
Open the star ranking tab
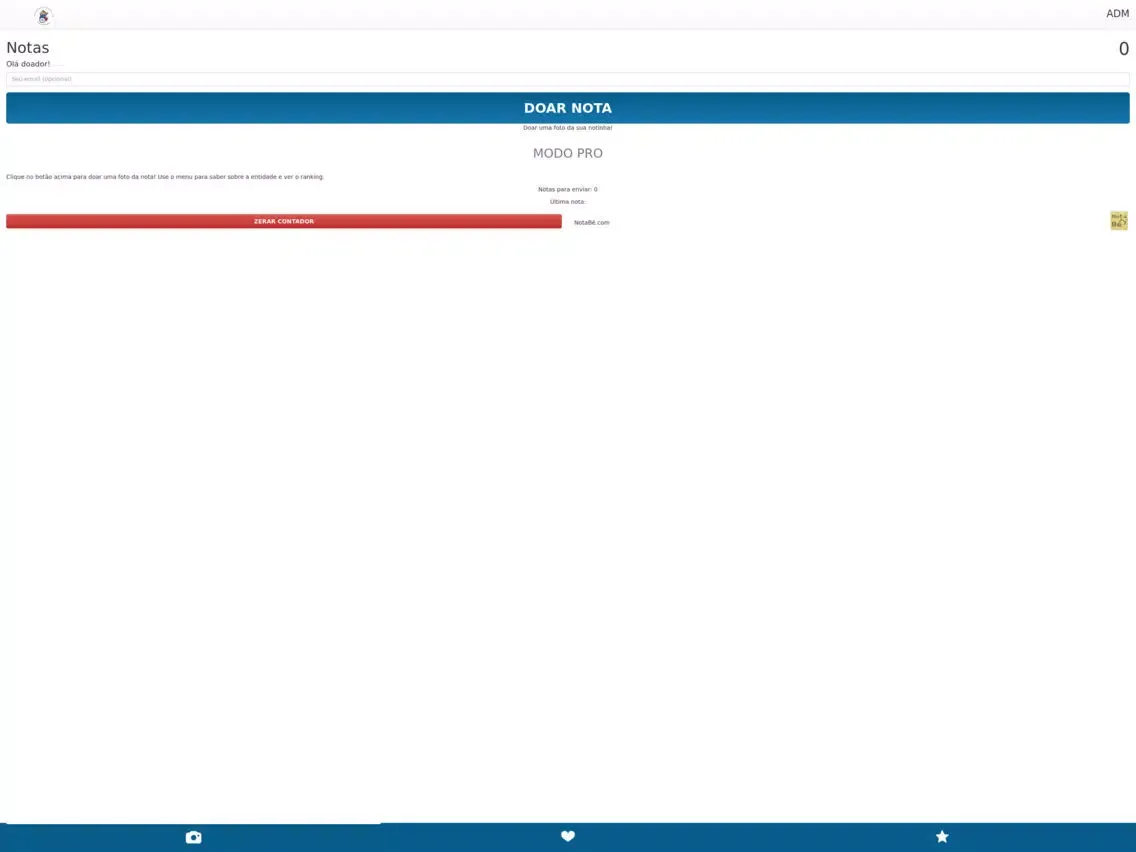click(x=942, y=837)
